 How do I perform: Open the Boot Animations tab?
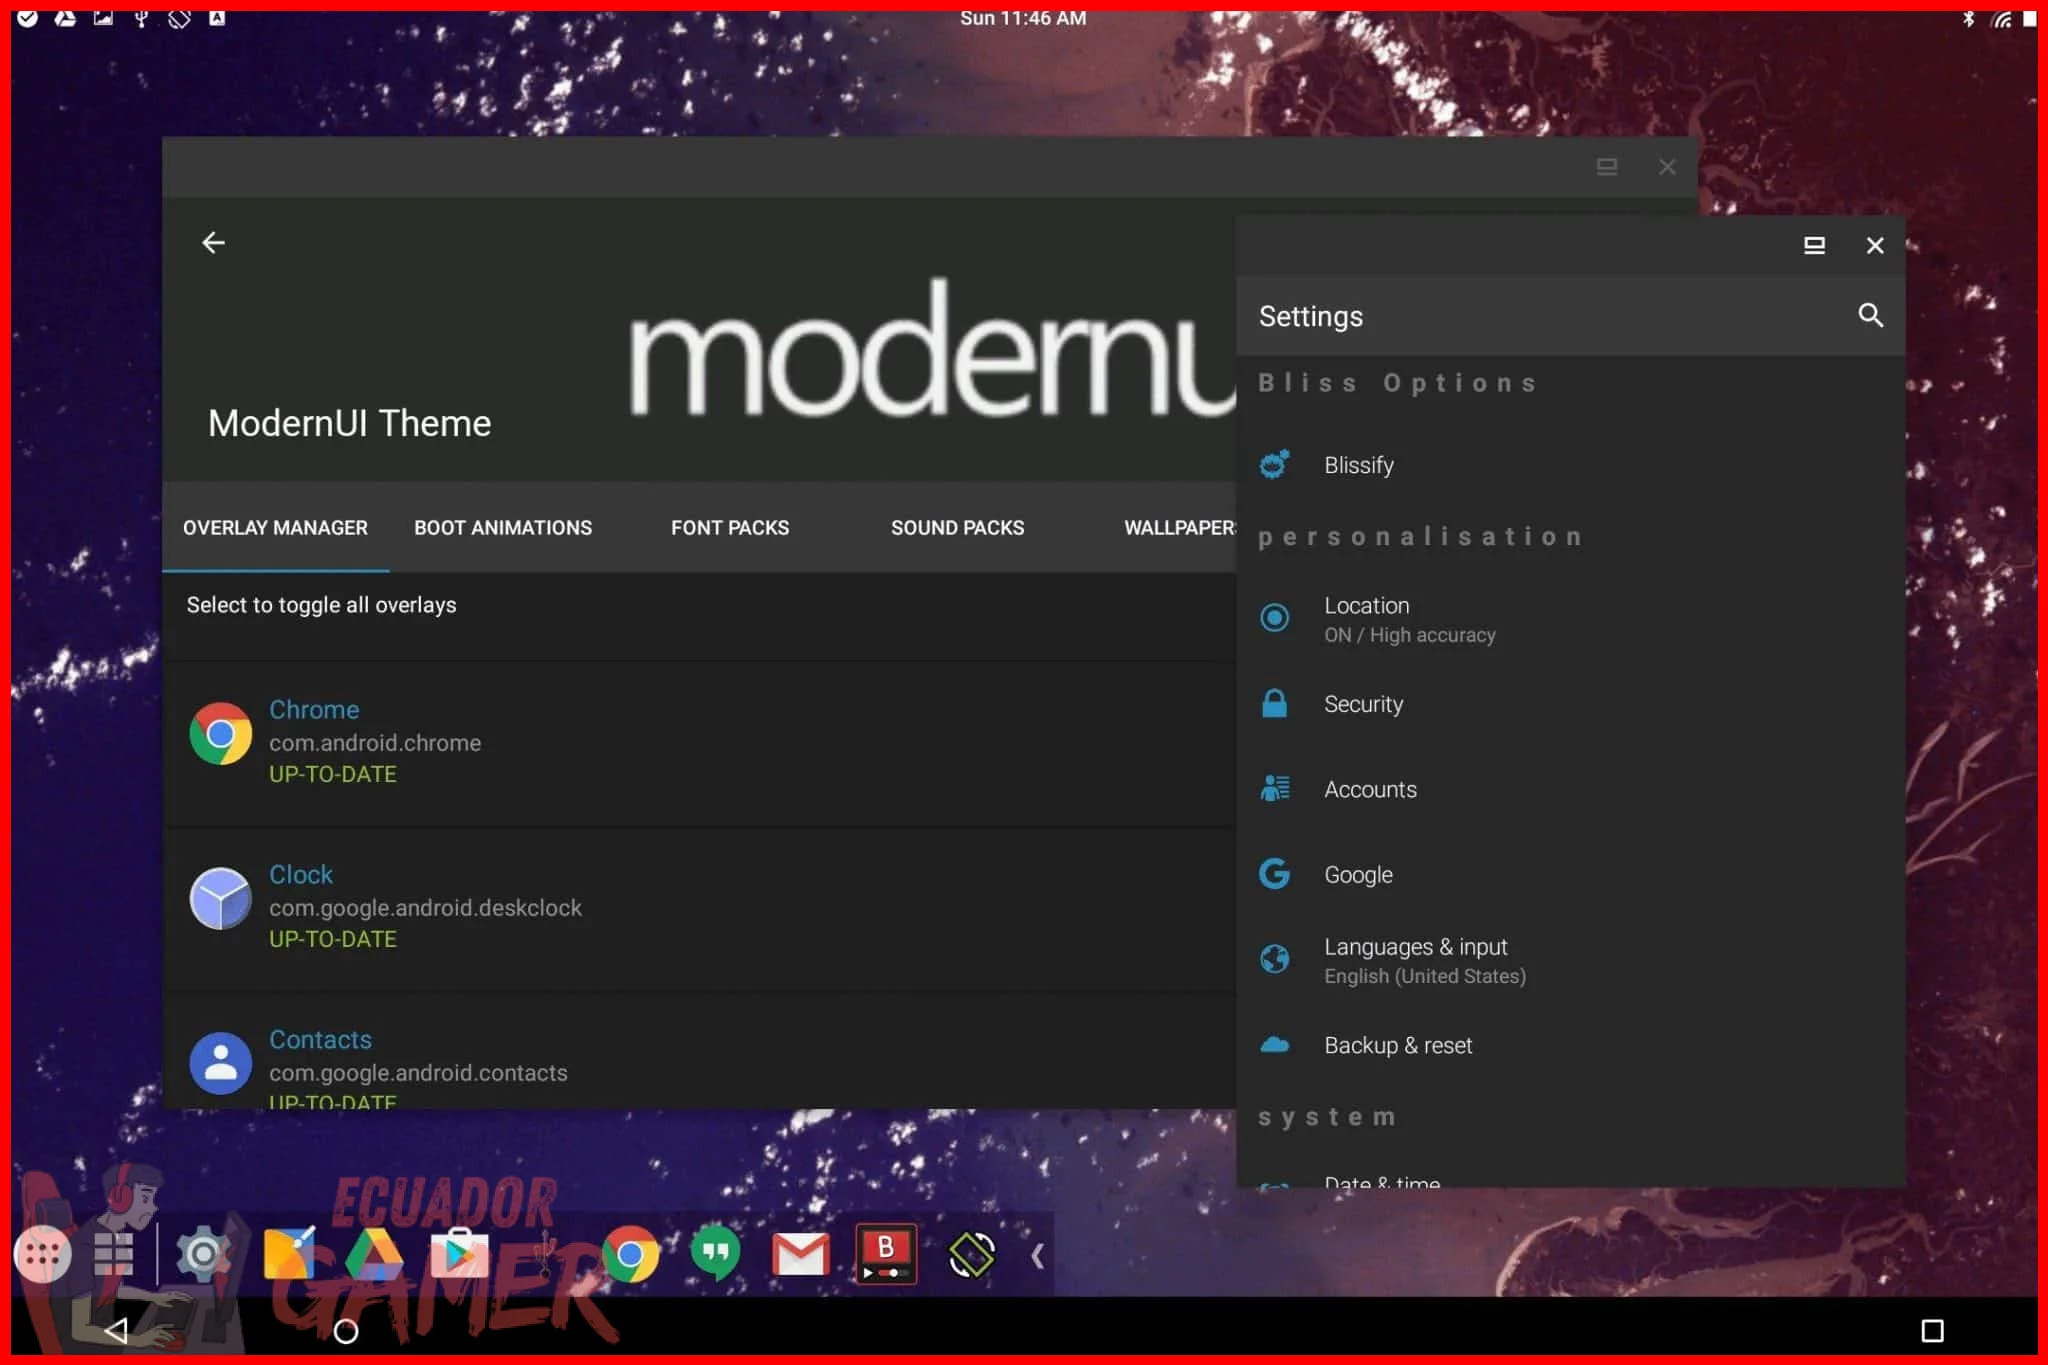(x=503, y=527)
